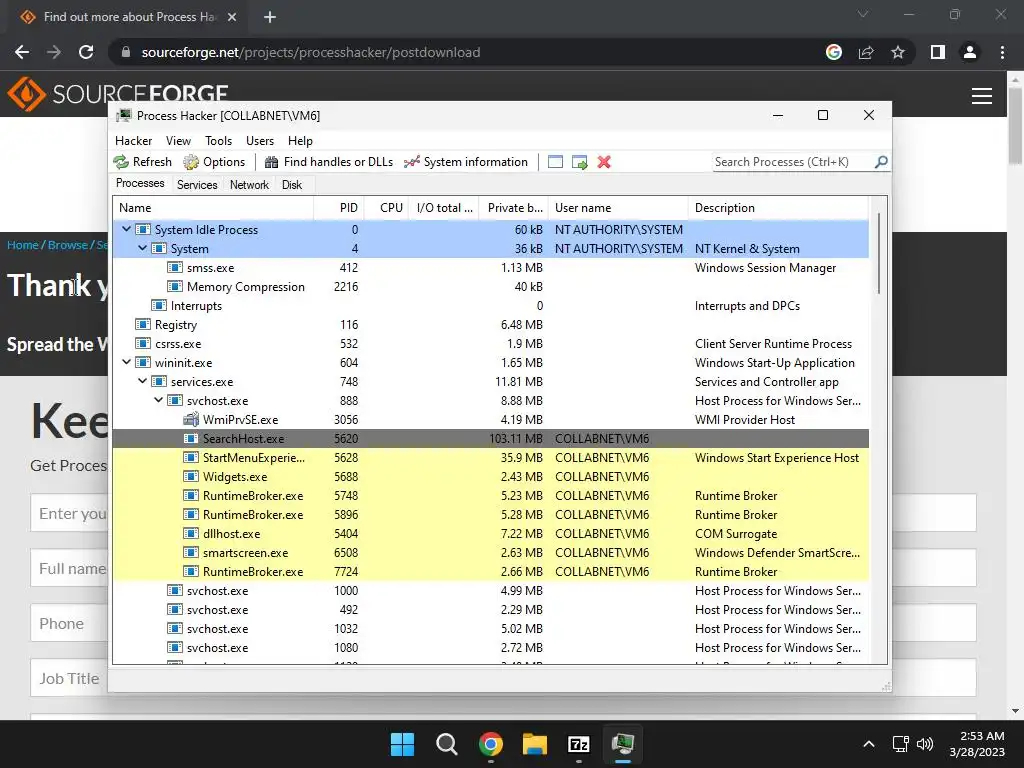The height and width of the screenshot is (768, 1024).
Task: Select the Widgets.exe process row
Action: 490,477
